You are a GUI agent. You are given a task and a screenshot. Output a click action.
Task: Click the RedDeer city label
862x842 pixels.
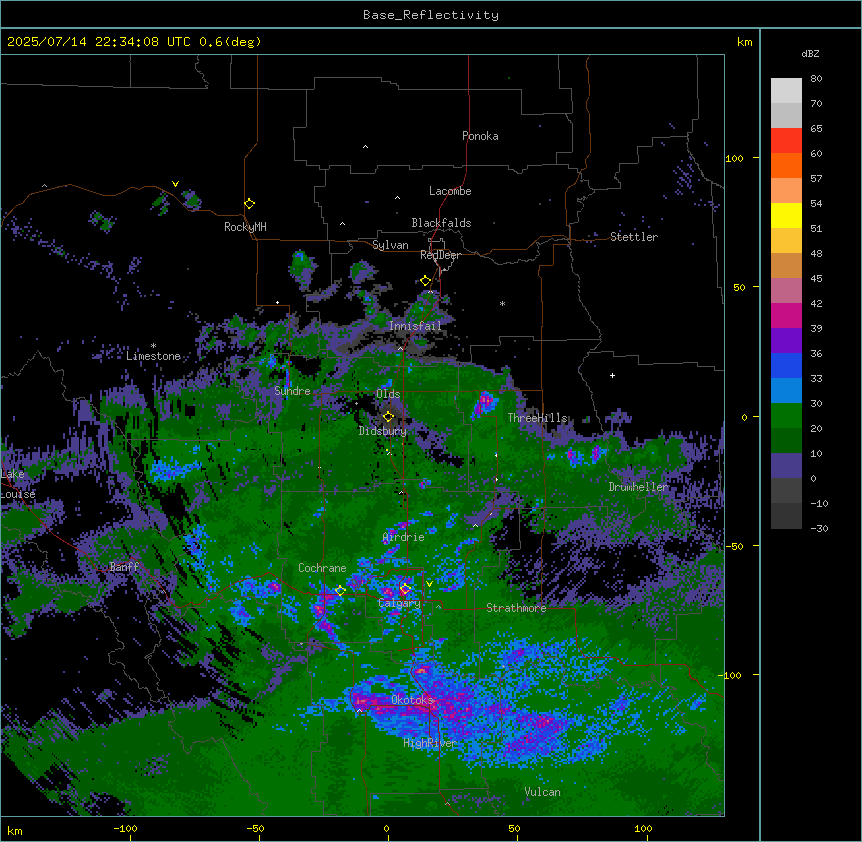tap(440, 255)
